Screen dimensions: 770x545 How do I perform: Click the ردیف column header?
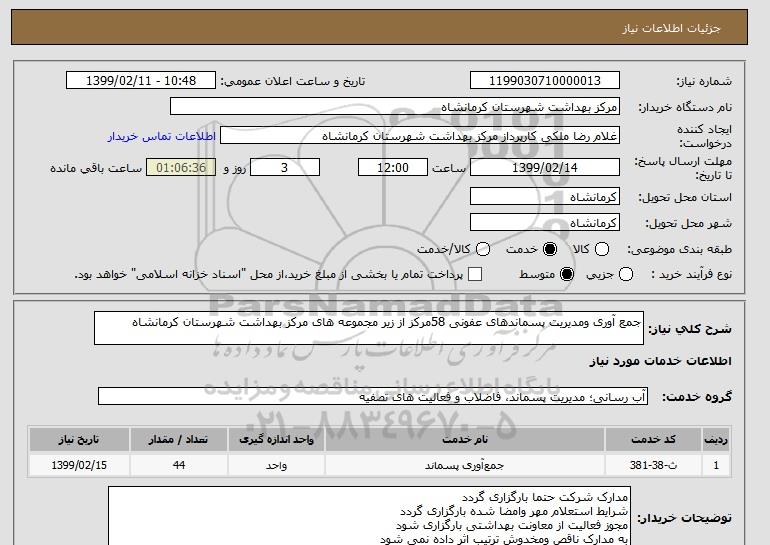[x=716, y=439]
